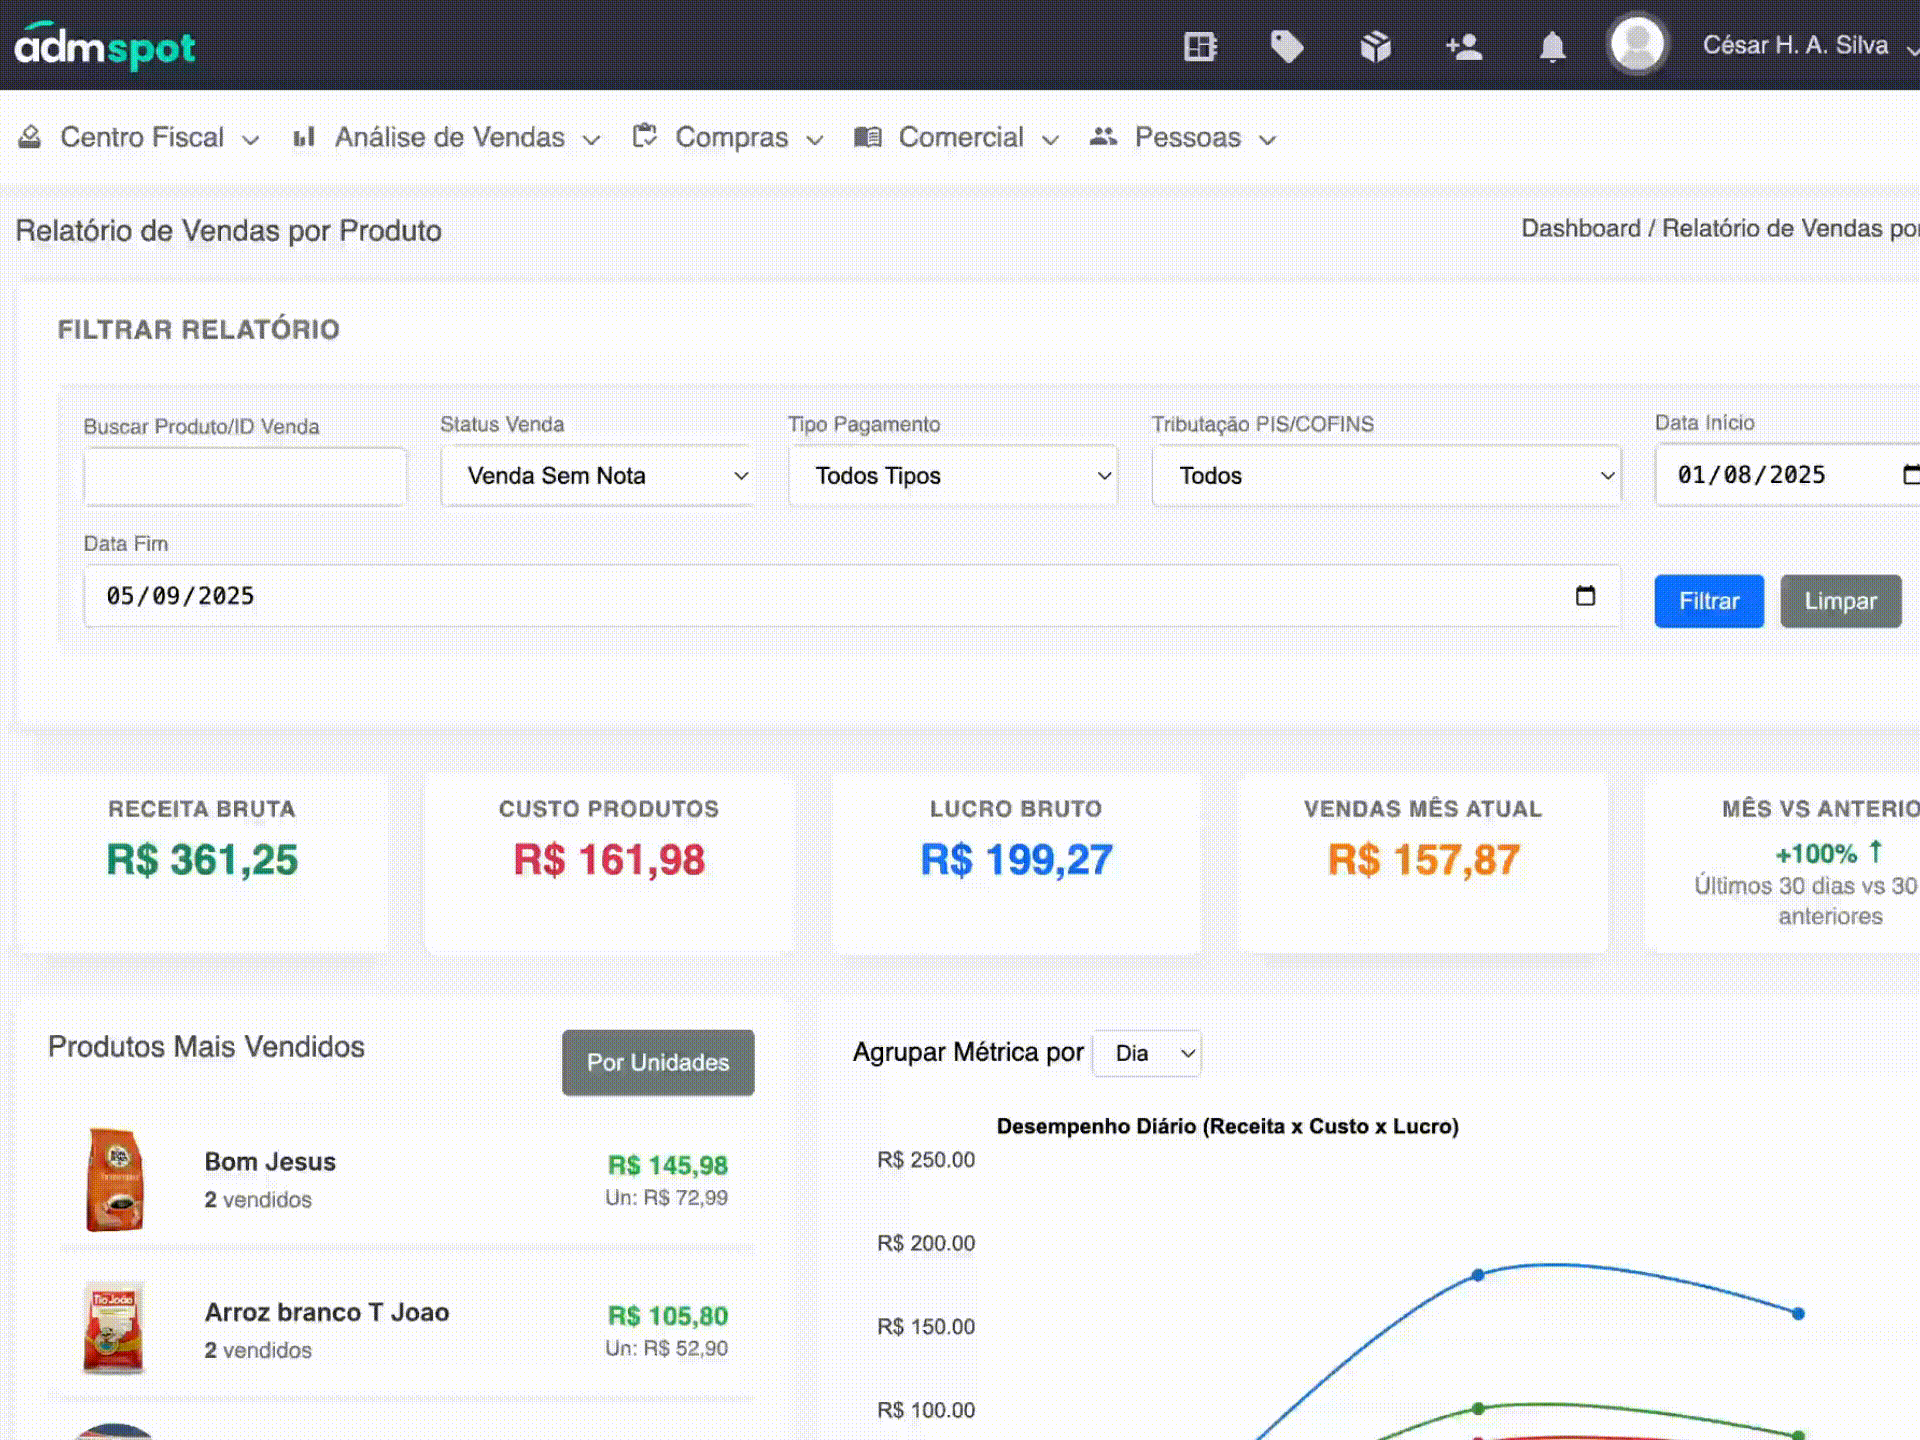Open the notifications bell icon
This screenshot has height=1440, width=1920.
tap(1551, 46)
